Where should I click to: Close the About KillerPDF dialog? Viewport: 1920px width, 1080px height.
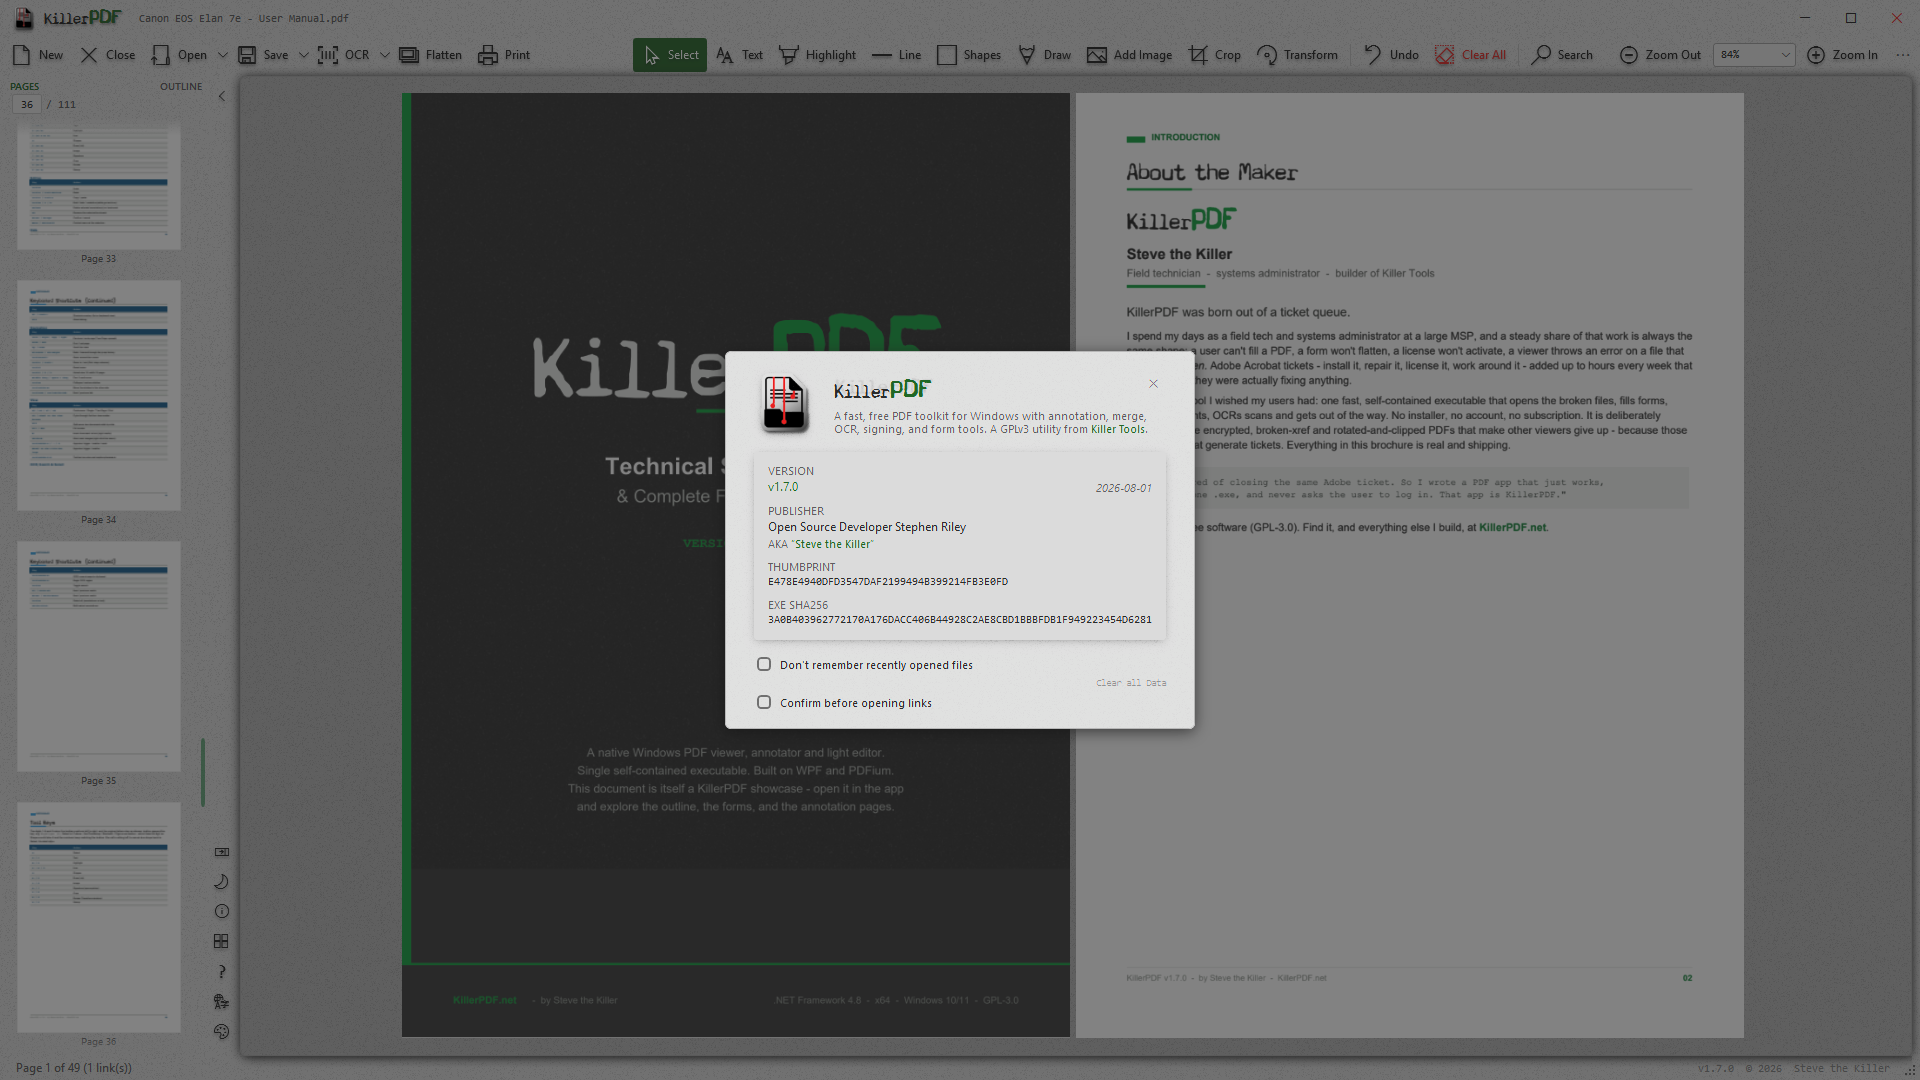tap(1153, 384)
